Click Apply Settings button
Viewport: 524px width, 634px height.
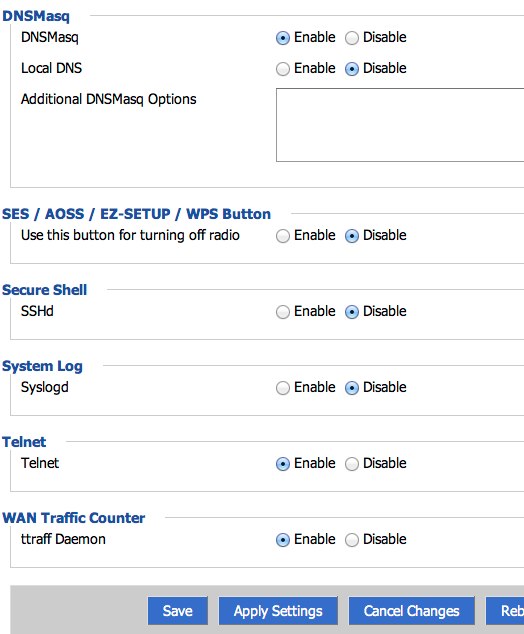coord(278,611)
